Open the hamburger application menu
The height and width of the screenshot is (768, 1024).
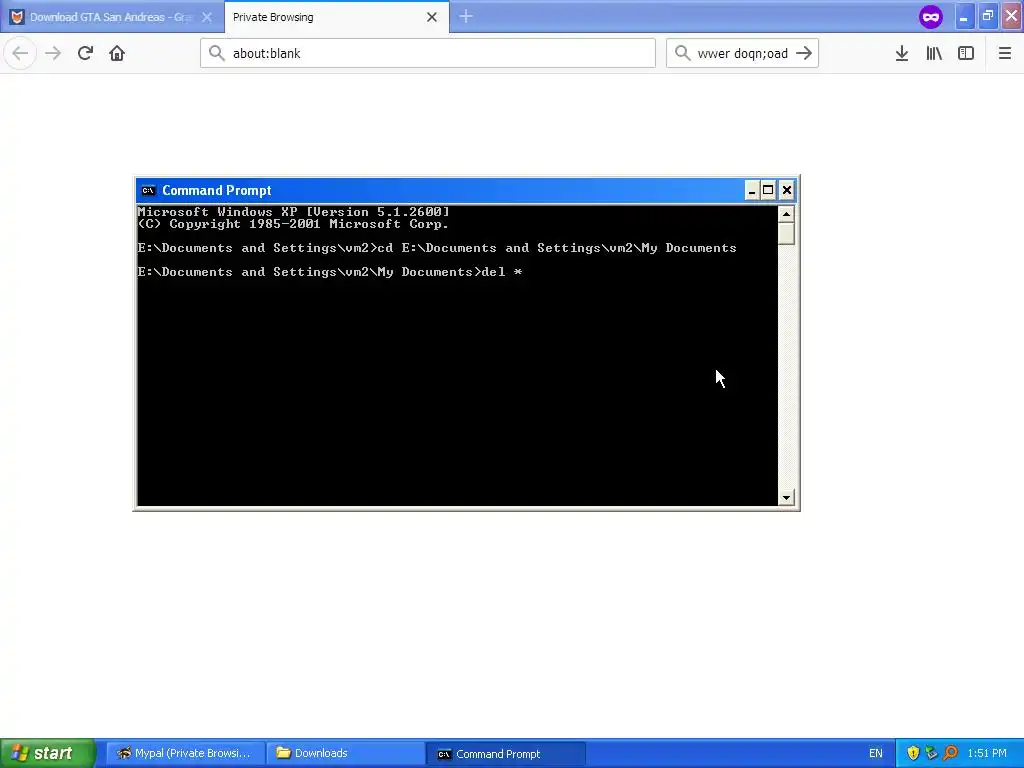click(x=1004, y=53)
